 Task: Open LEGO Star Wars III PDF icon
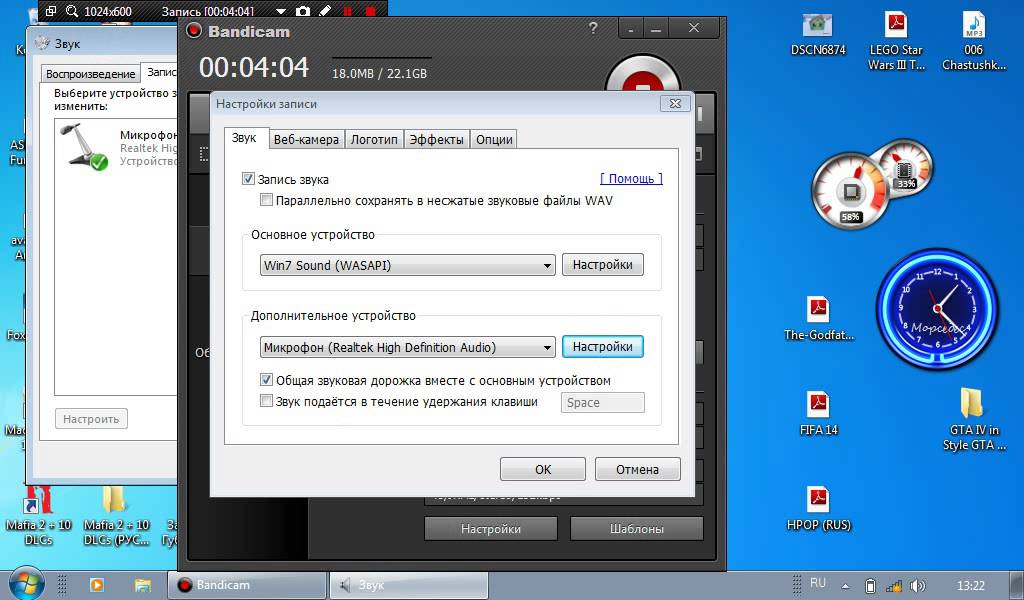[896, 41]
